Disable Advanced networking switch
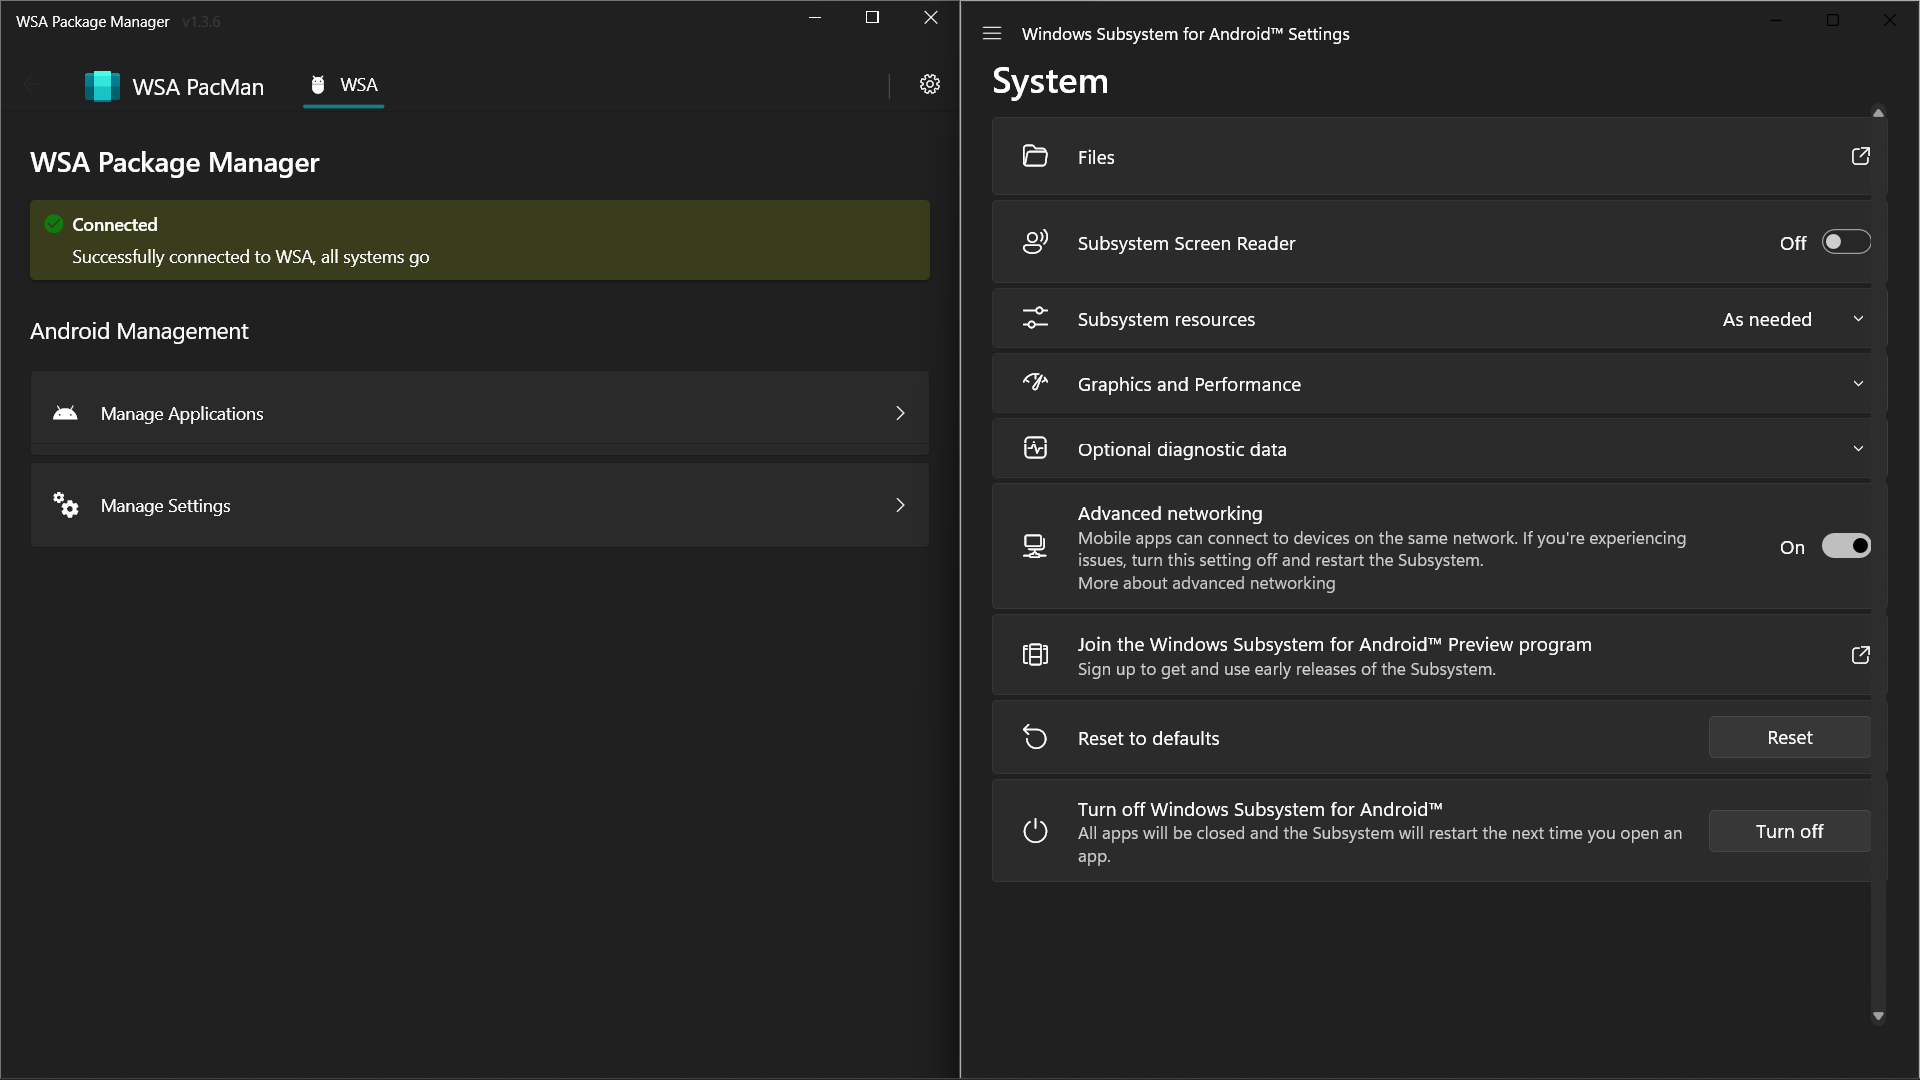The image size is (1920, 1080). tap(1845, 546)
